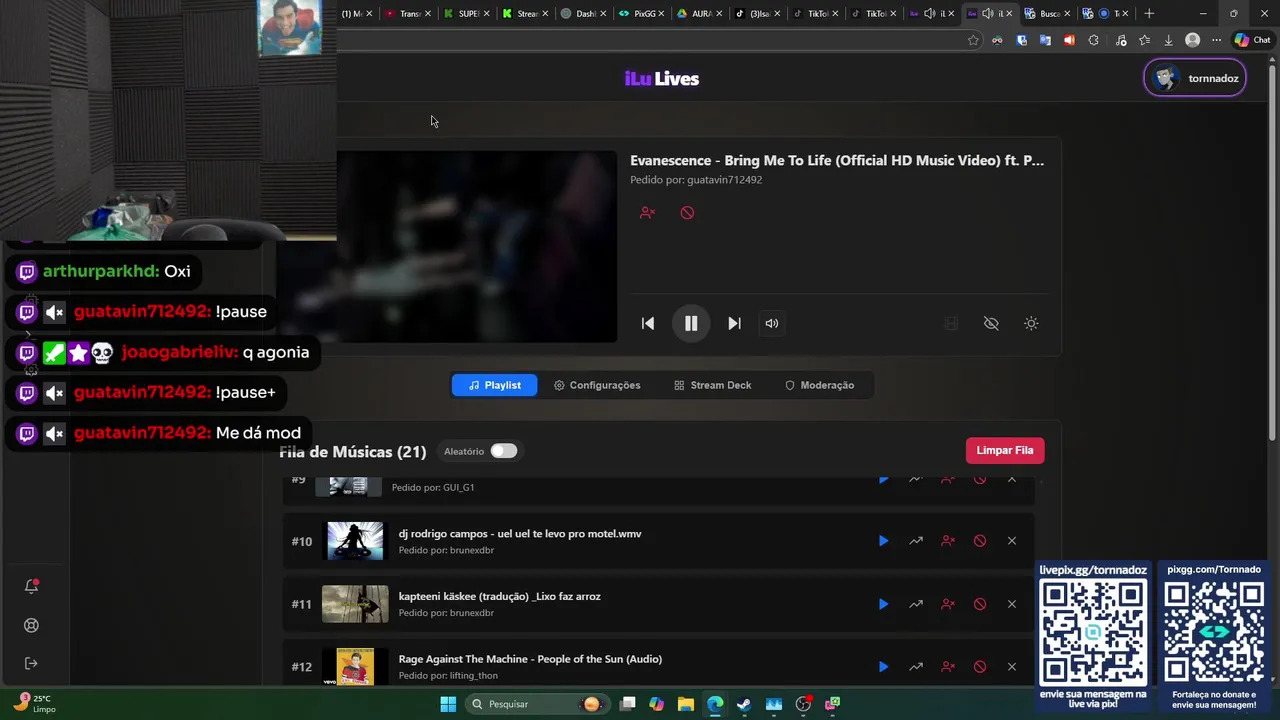1280x720 pixels.
Task: Open the Windows Start menu
Action: tap(448, 704)
